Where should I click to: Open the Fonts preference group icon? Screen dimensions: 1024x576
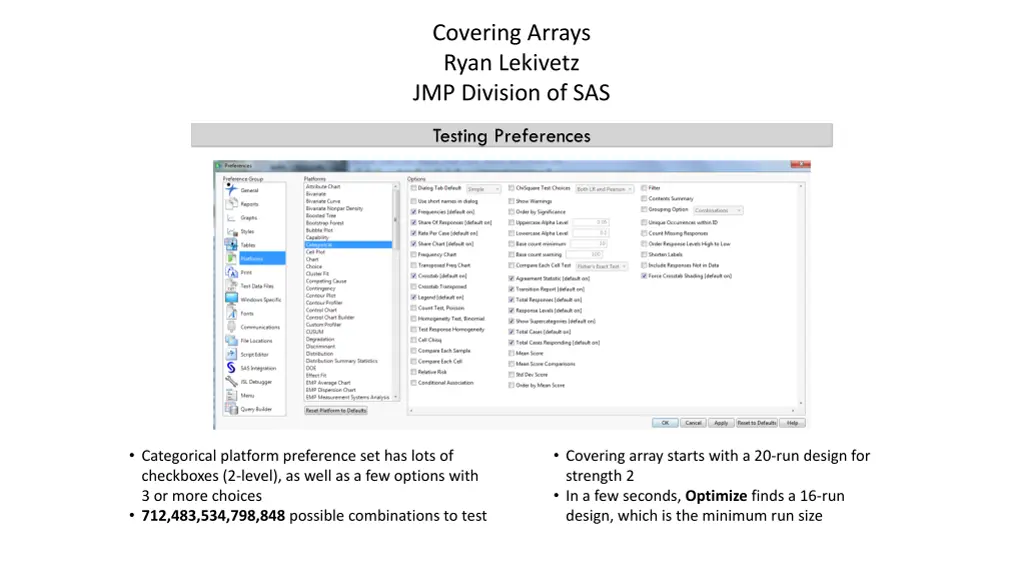click(x=231, y=313)
